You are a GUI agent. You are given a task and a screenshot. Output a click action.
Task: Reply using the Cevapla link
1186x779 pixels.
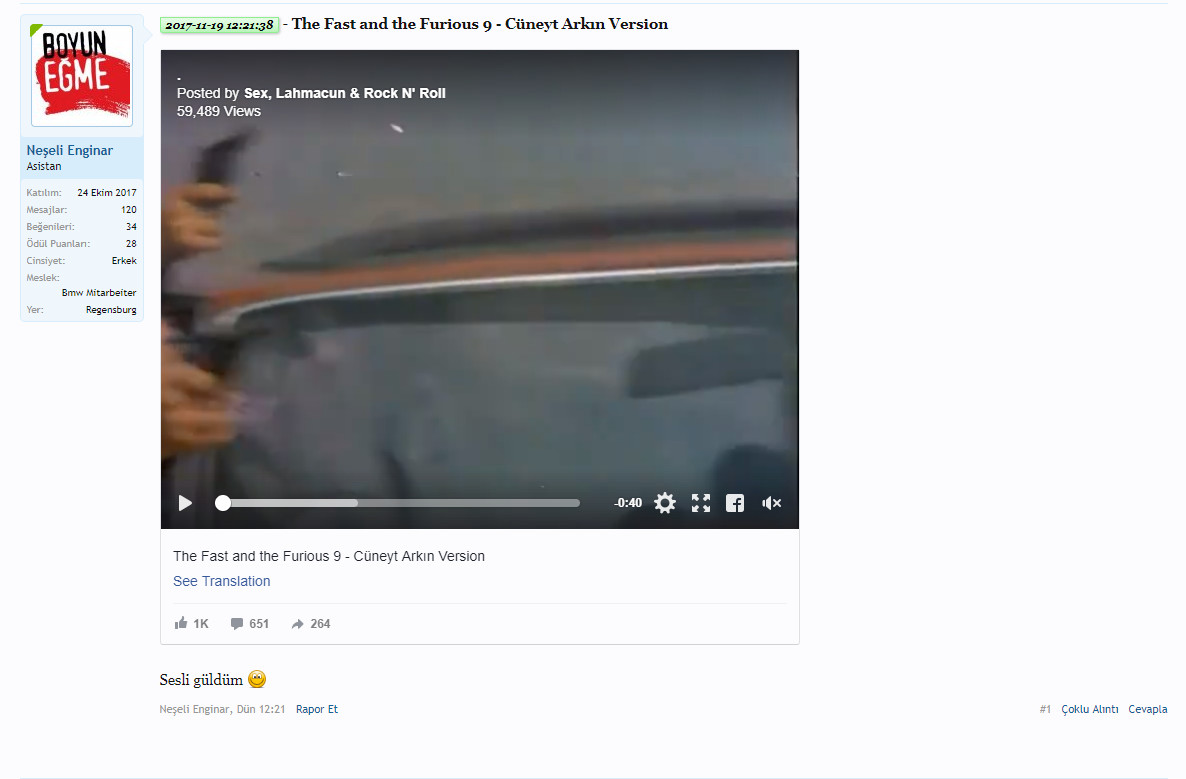[1147, 709]
